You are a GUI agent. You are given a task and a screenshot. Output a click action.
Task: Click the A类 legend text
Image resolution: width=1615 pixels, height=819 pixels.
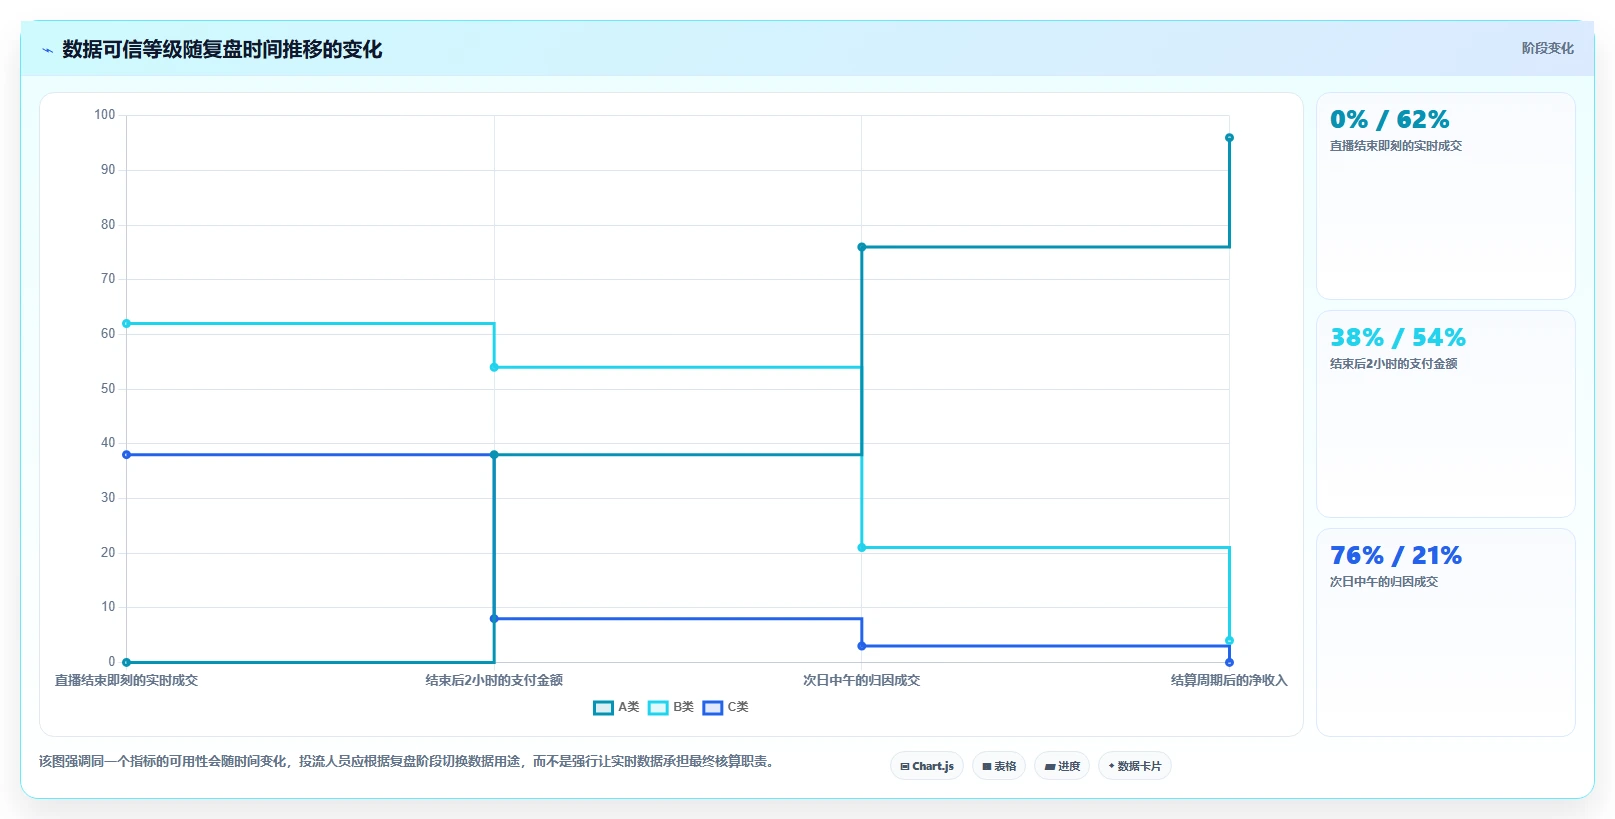click(x=629, y=707)
